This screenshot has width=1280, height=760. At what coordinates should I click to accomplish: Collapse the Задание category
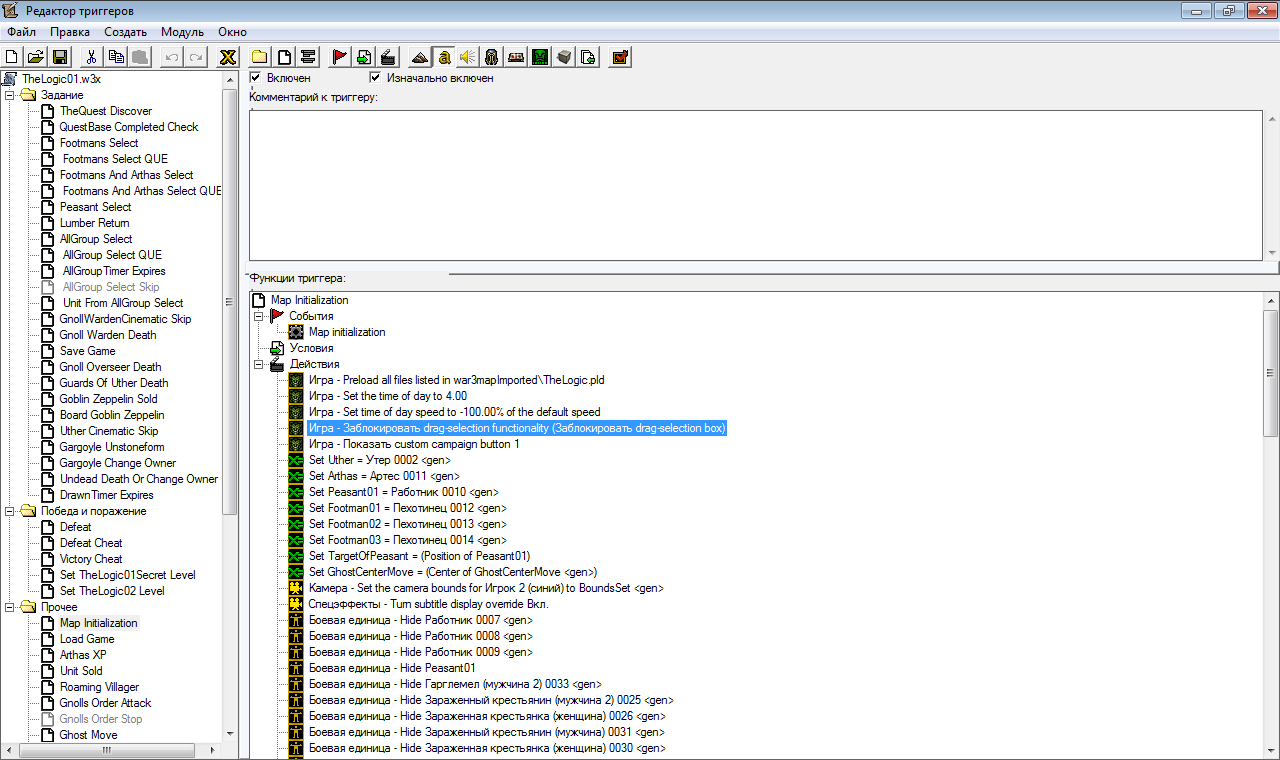(x=10, y=95)
